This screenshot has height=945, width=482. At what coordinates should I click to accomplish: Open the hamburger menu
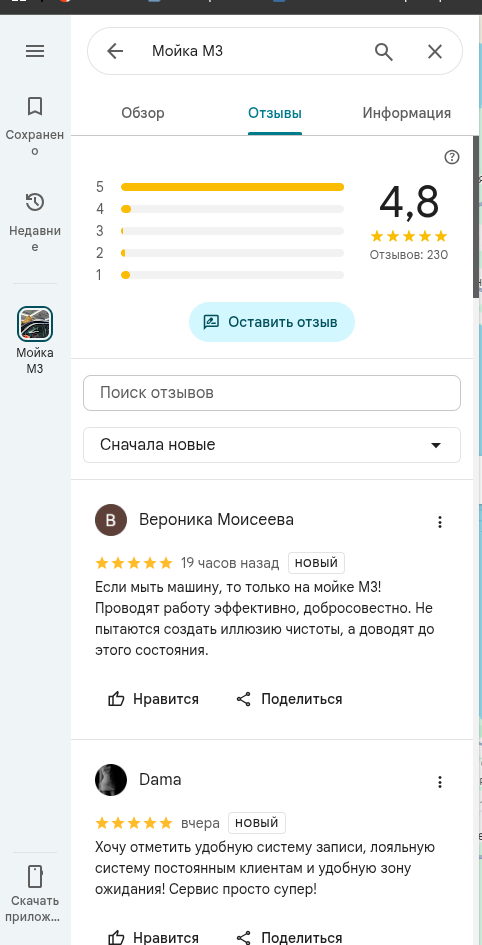(x=35, y=51)
